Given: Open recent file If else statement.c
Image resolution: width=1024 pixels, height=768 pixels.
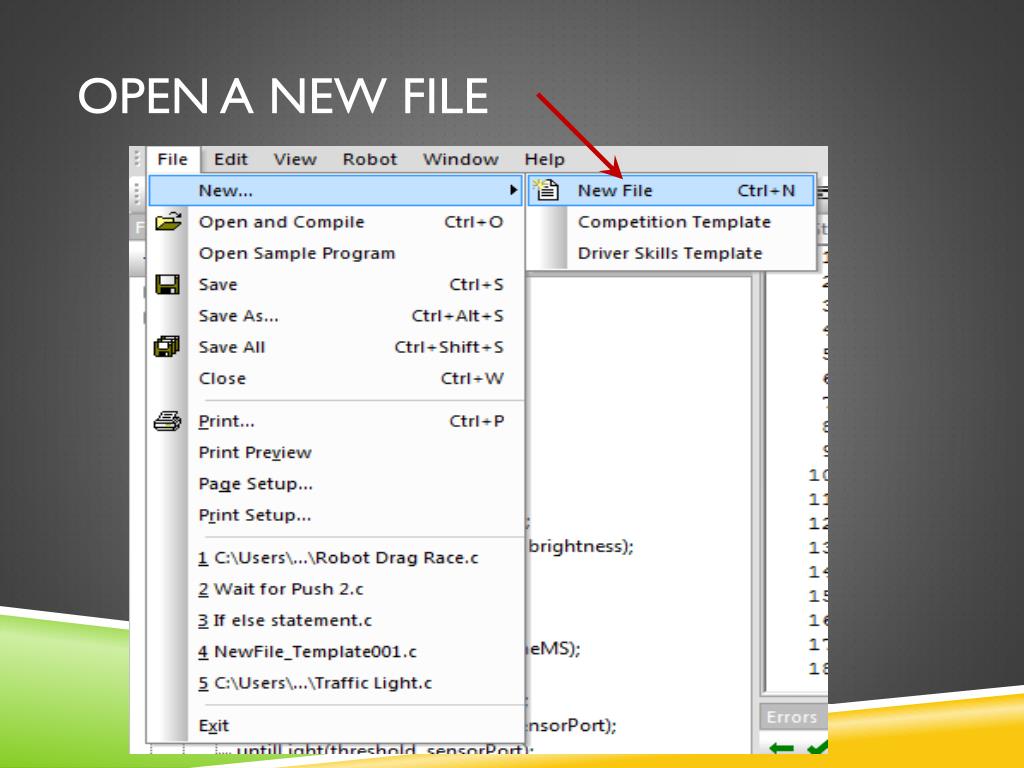Looking at the screenshot, I should pos(336,620).
